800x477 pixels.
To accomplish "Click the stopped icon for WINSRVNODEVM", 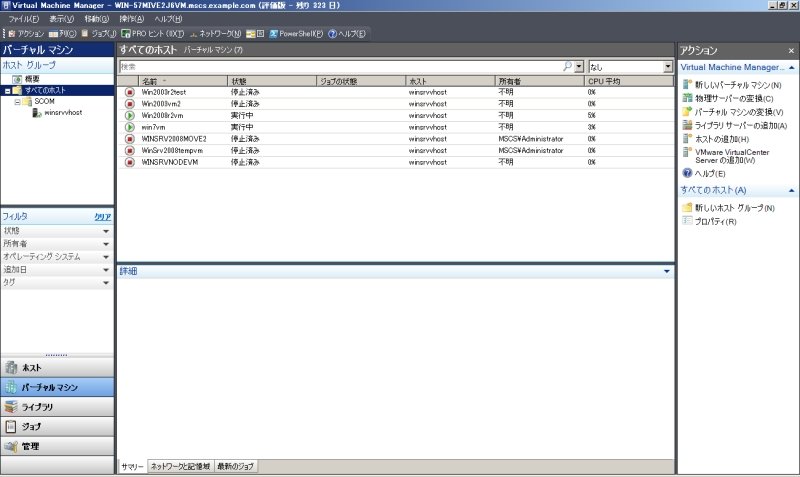I will pyautogui.click(x=130, y=162).
